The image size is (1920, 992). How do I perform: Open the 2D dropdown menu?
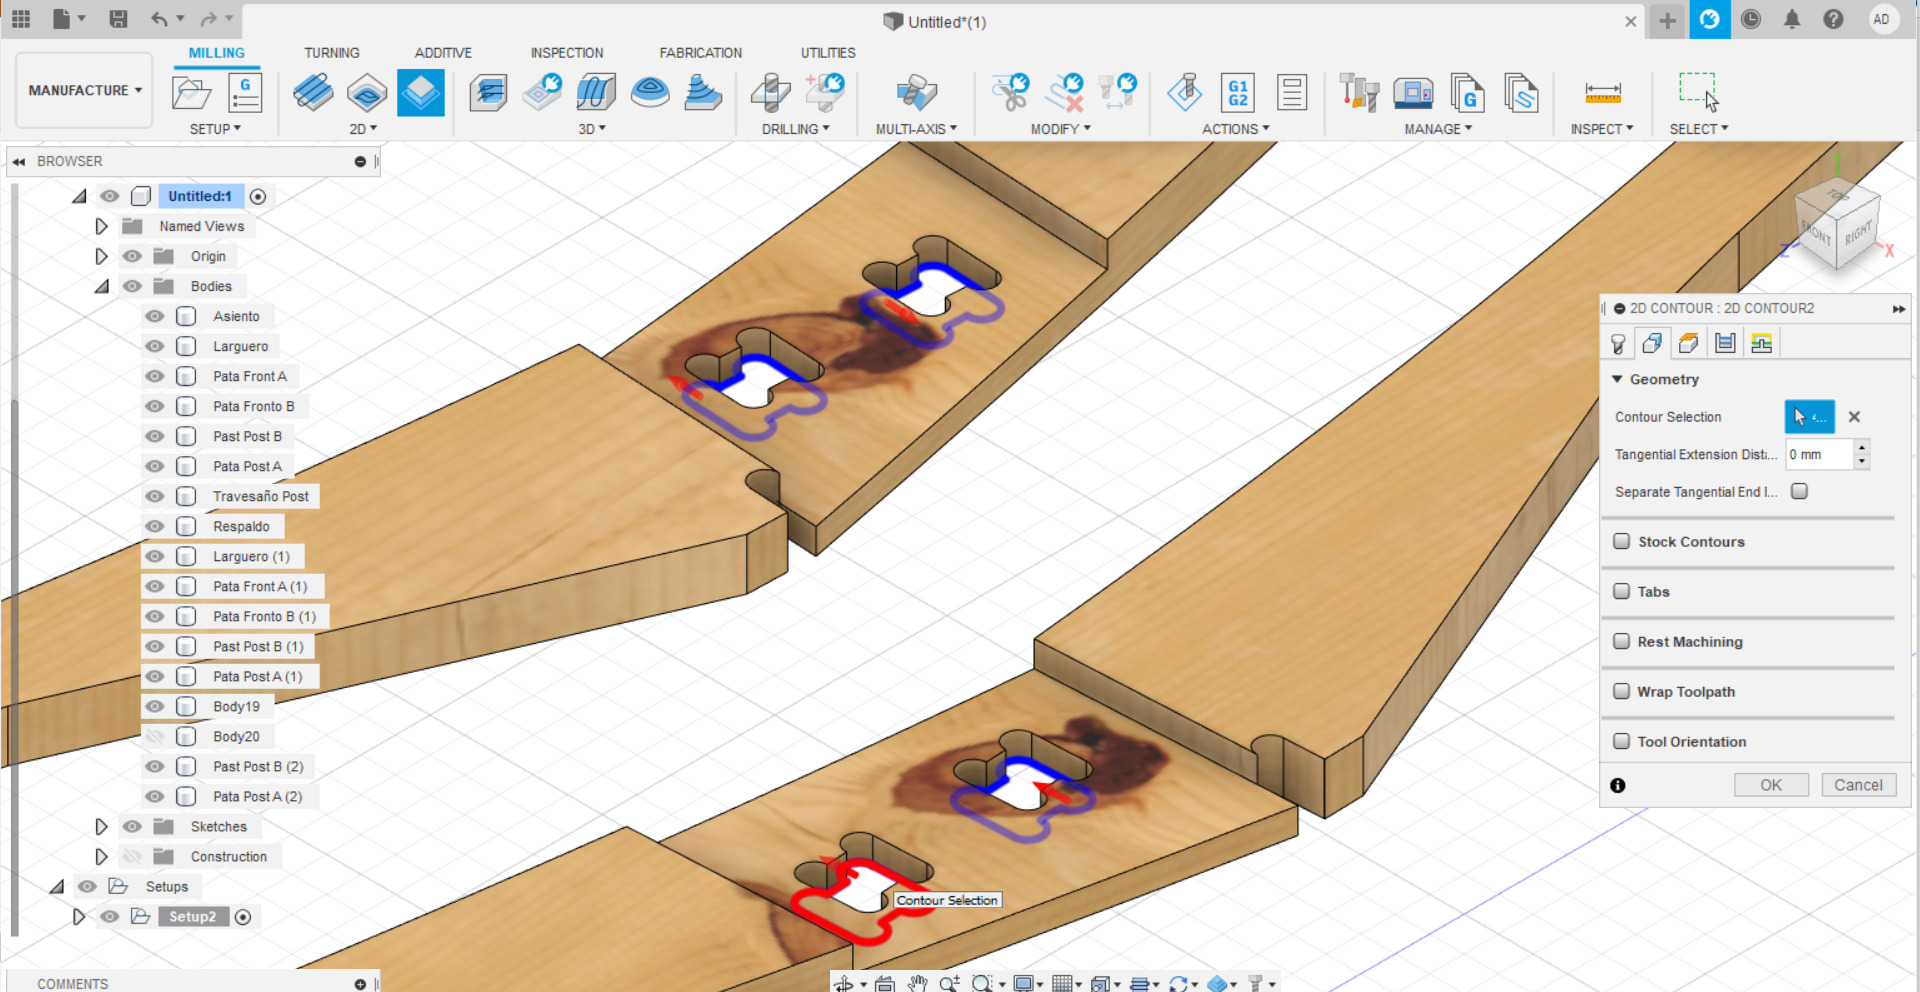(363, 129)
